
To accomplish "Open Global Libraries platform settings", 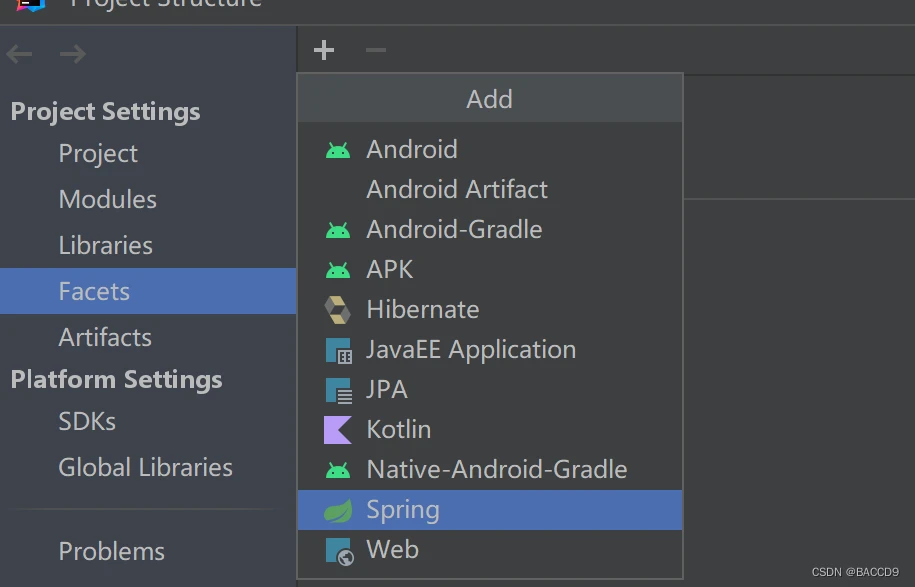I will tap(148, 467).
